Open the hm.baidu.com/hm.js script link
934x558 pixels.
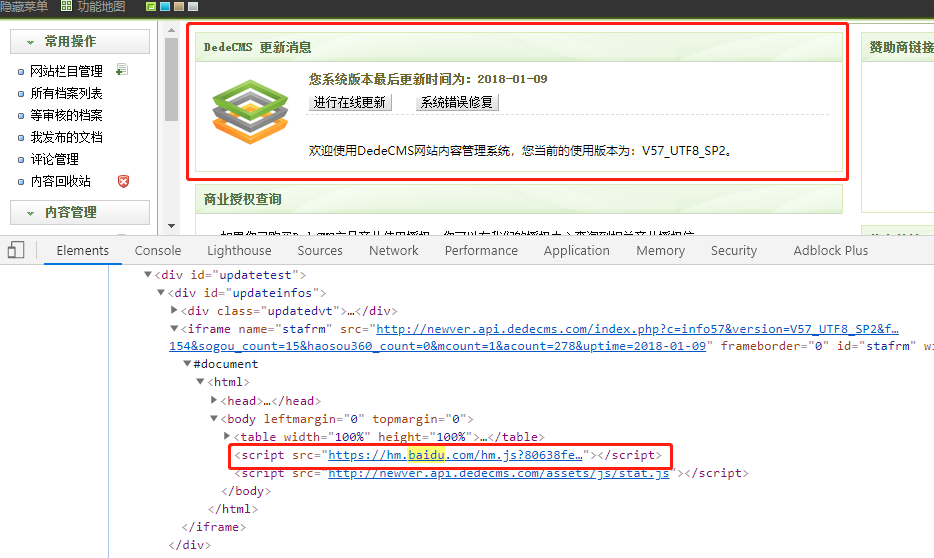coord(455,455)
